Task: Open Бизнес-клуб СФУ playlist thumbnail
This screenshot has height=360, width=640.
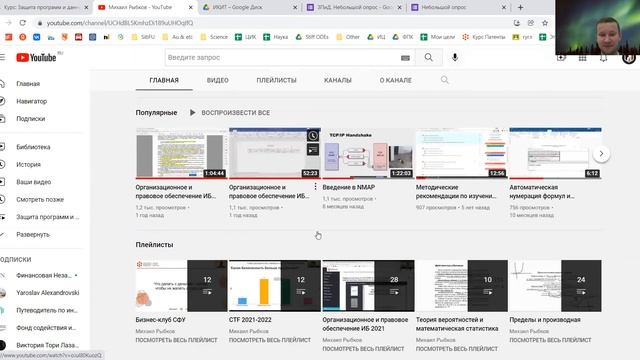Action: (181, 286)
